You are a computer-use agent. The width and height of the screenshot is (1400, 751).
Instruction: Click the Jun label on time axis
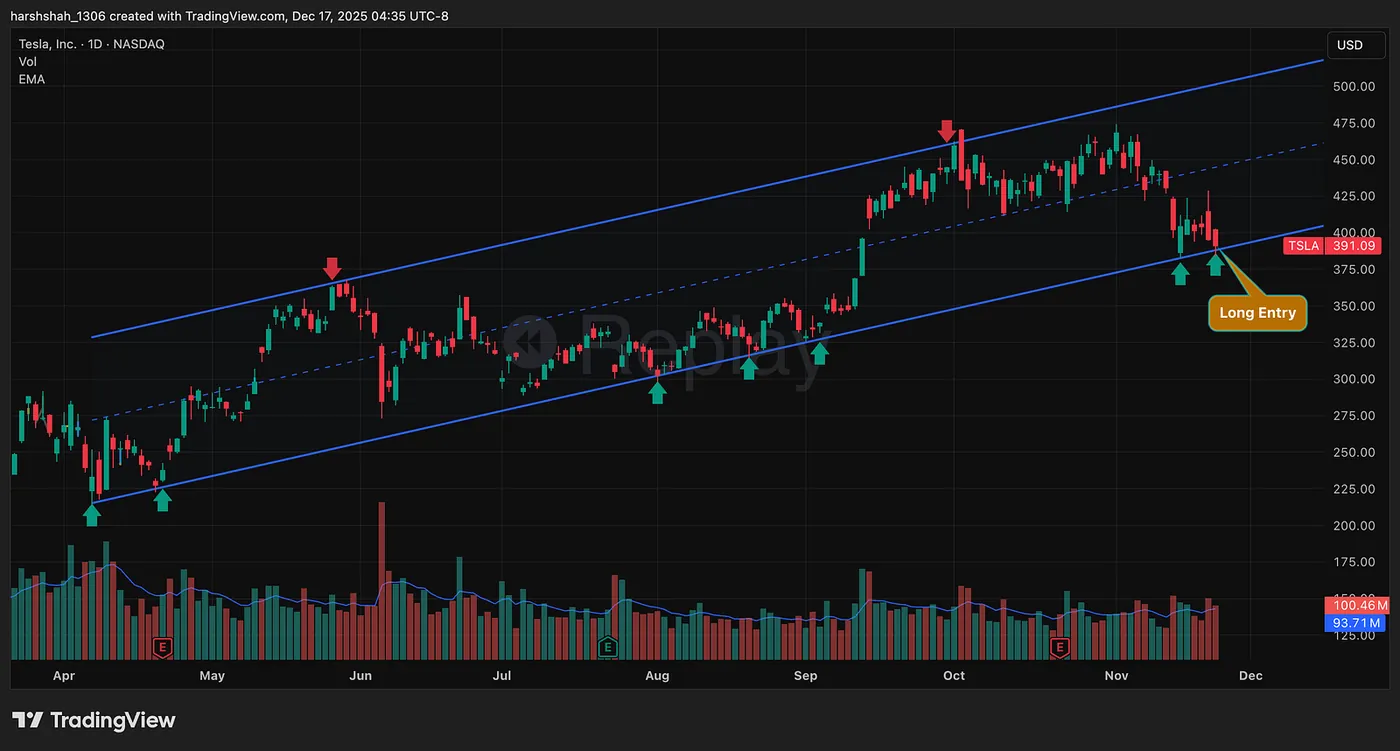[x=360, y=676]
